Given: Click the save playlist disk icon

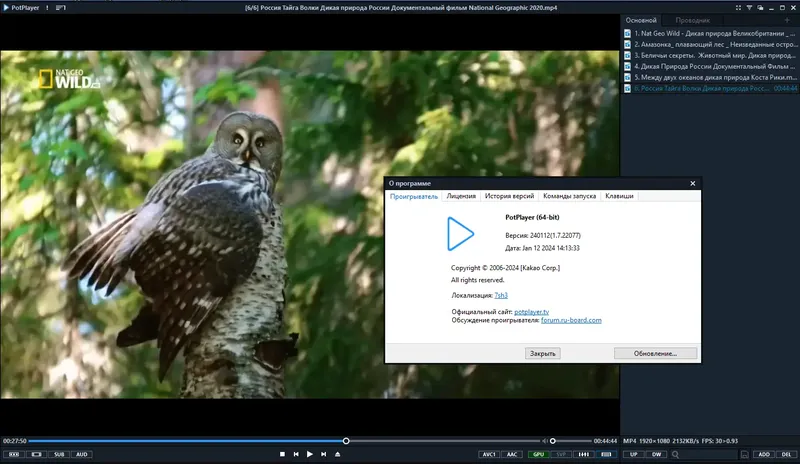Looking at the screenshot, I should click(744, 454).
